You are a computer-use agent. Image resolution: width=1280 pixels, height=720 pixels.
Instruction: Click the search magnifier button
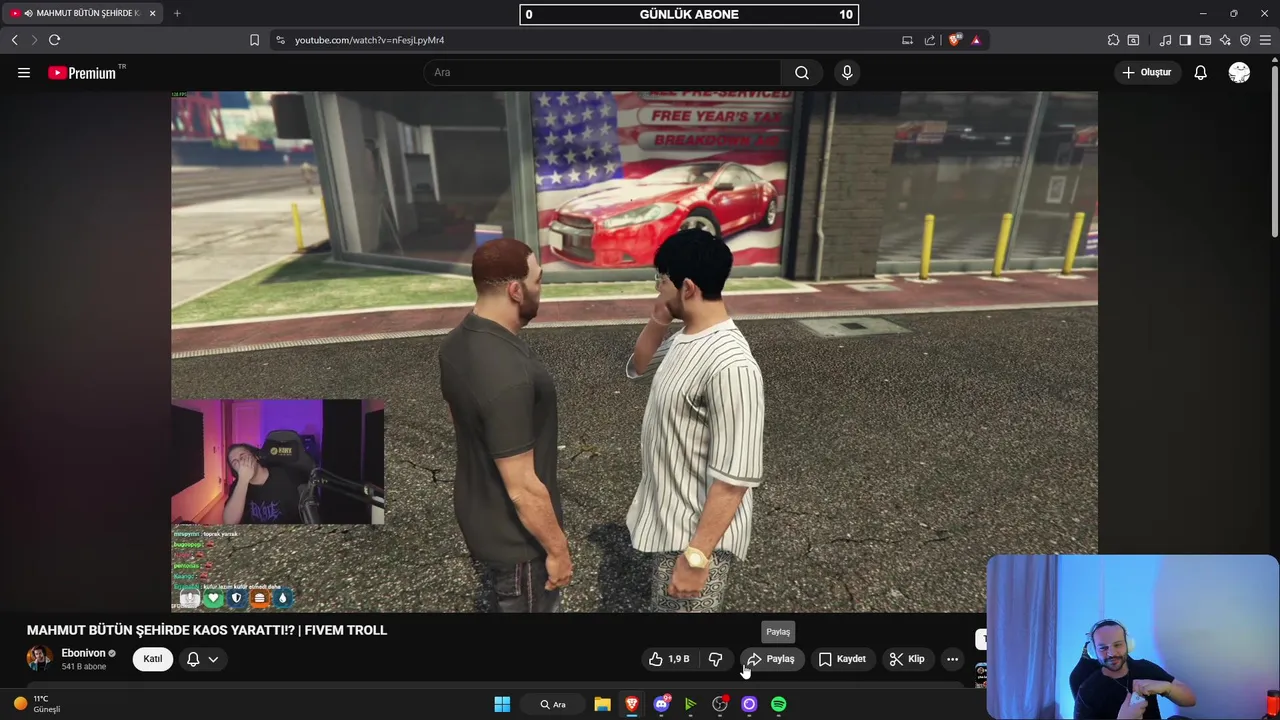coord(802,72)
